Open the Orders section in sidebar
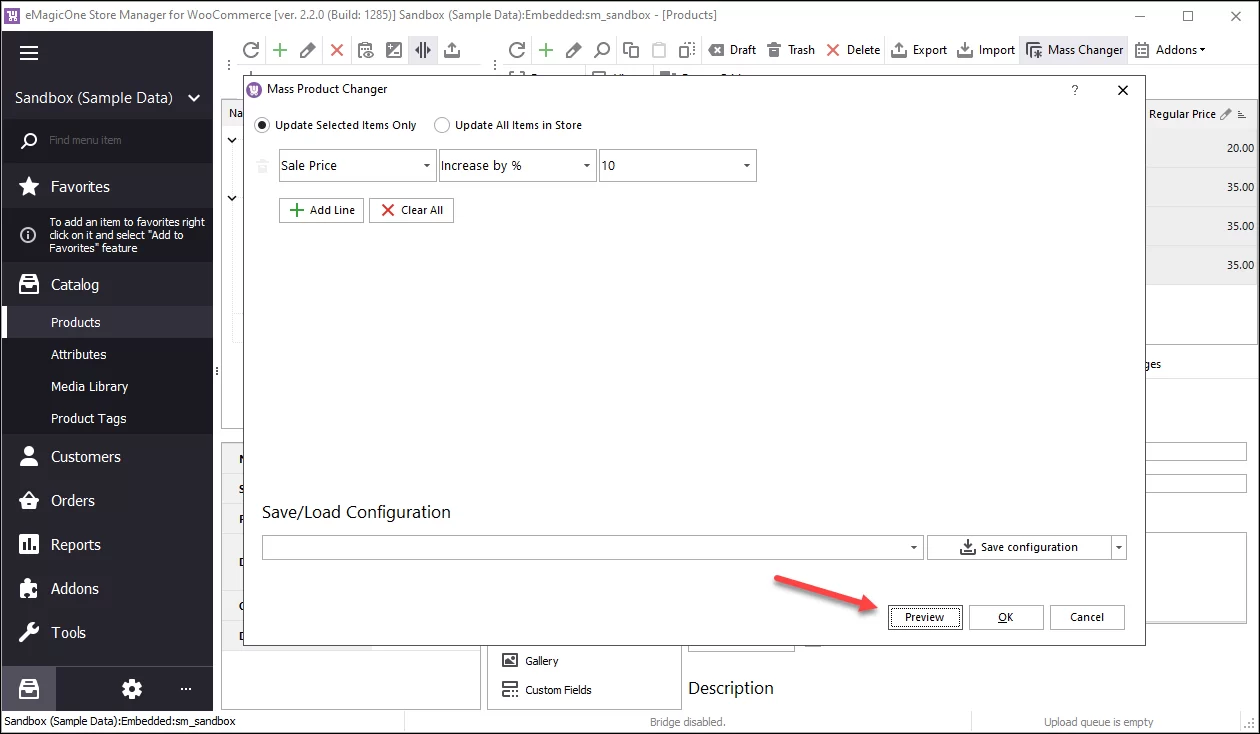 (73, 500)
